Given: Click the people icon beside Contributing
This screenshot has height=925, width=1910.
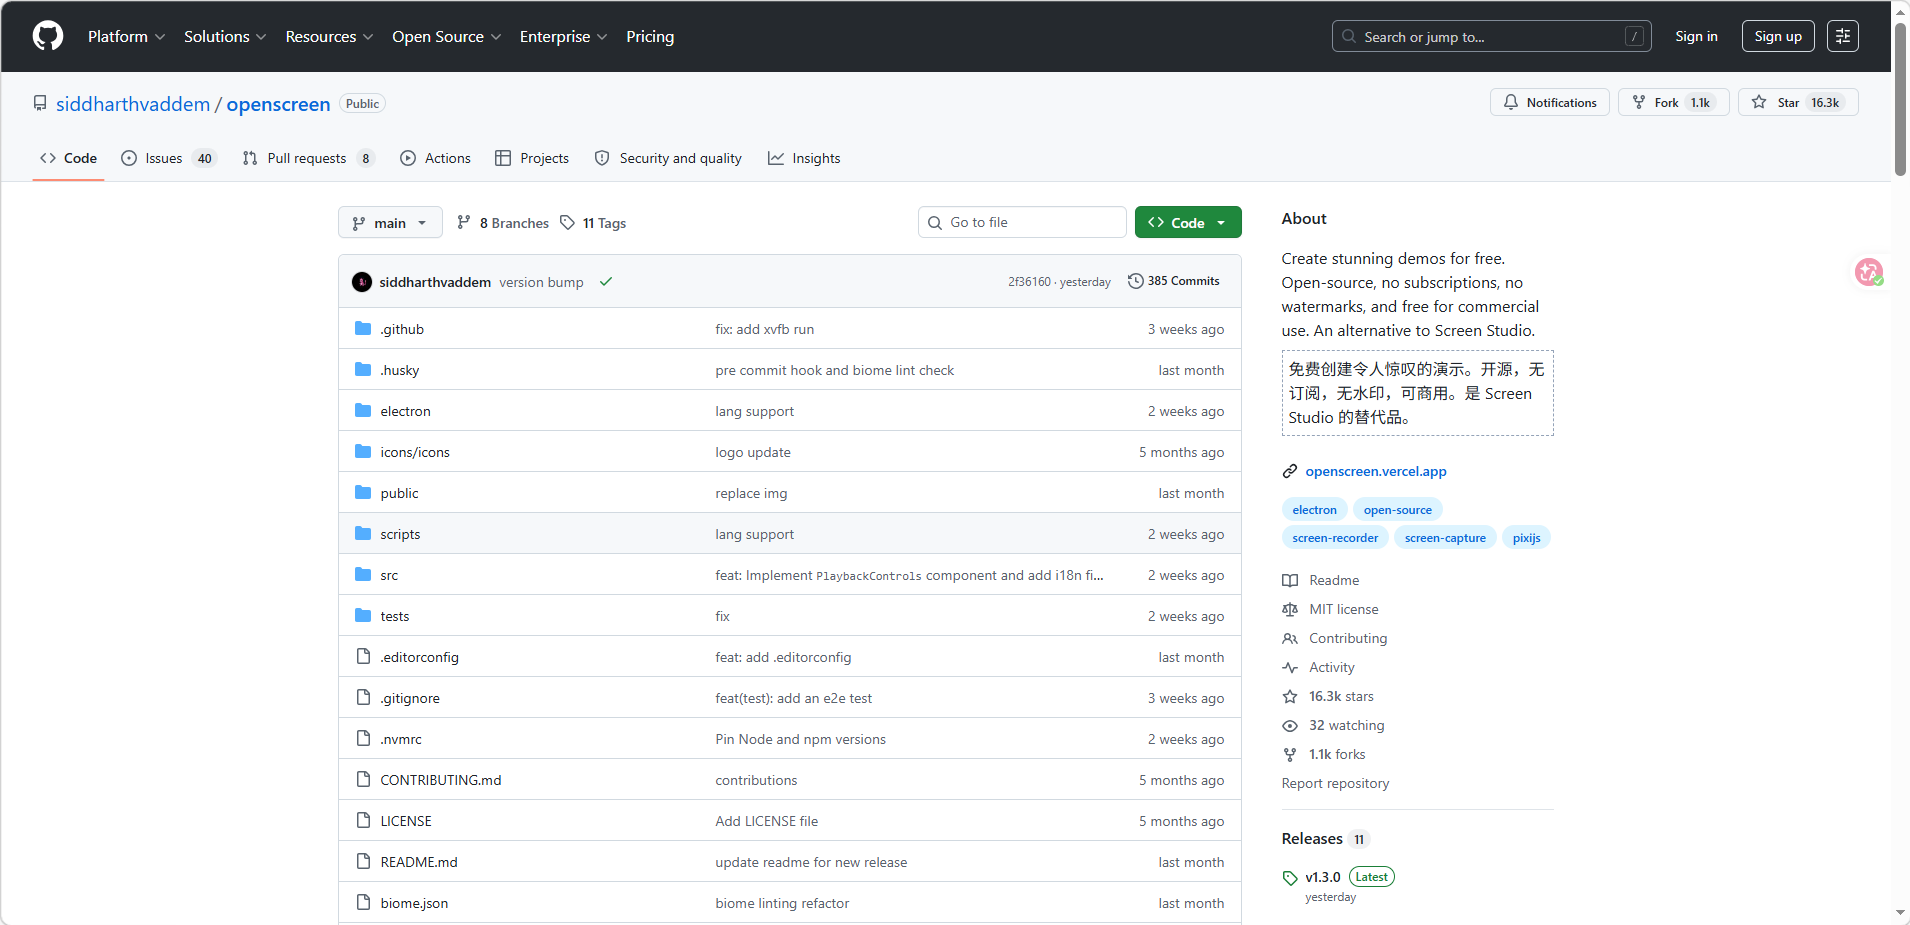Looking at the screenshot, I should point(1290,638).
